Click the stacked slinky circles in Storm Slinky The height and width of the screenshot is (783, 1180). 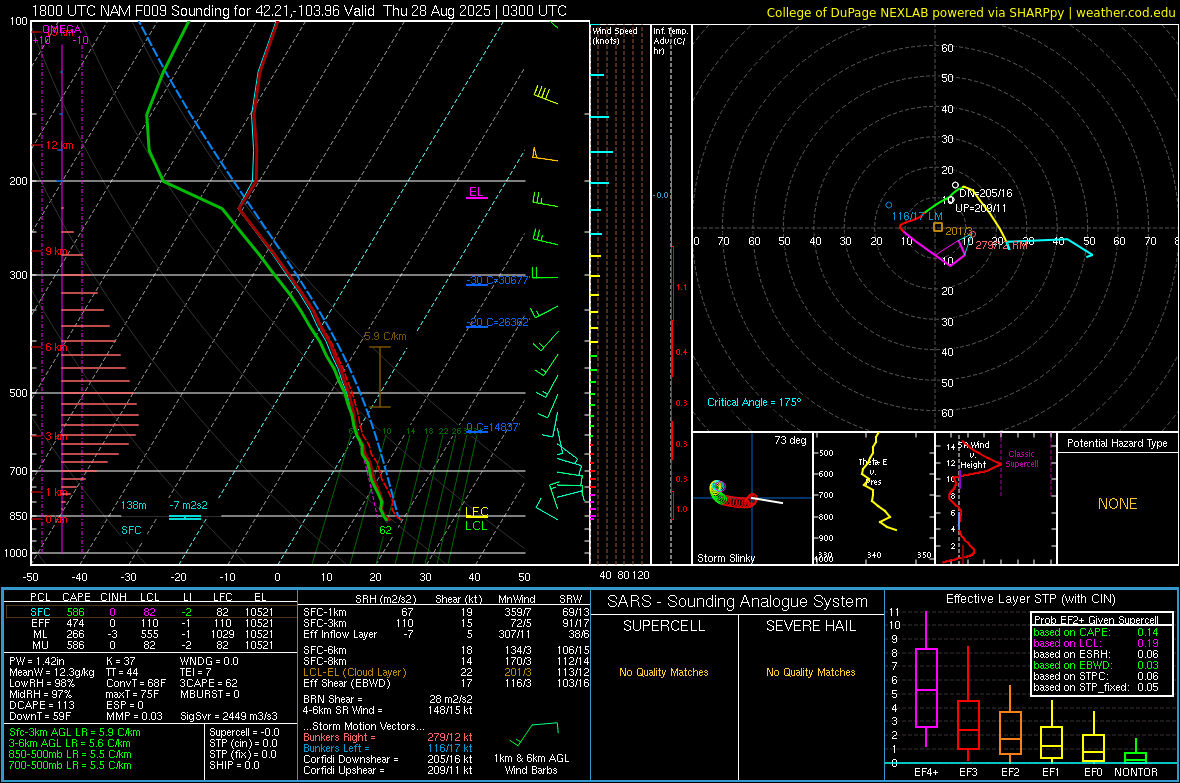pyautogui.click(x=732, y=495)
